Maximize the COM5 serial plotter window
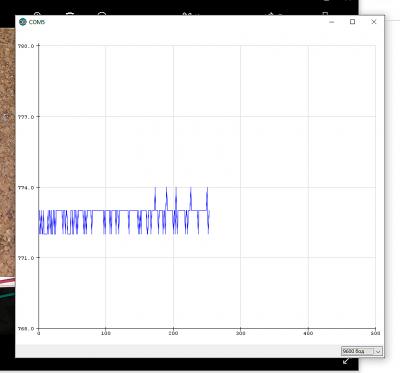This screenshot has width=400, height=373. pyautogui.click(x=352, y=22)
